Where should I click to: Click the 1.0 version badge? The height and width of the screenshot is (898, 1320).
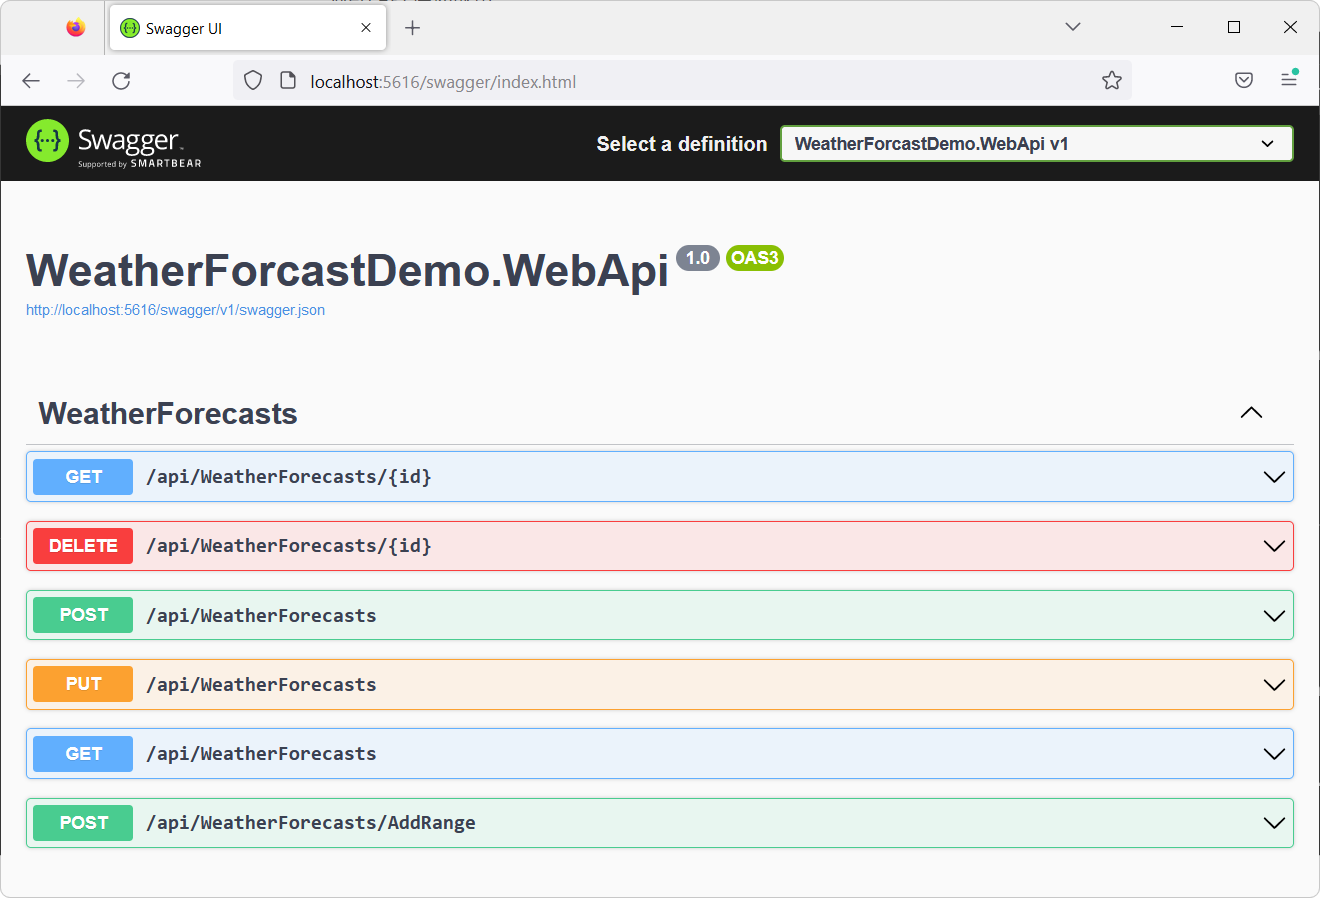[x=698, y=258]
